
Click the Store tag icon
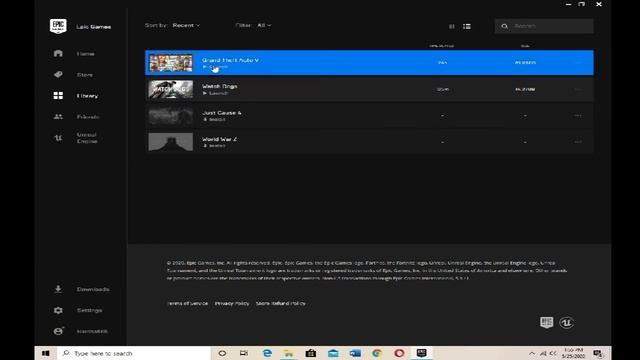click(x=58, y=74)
